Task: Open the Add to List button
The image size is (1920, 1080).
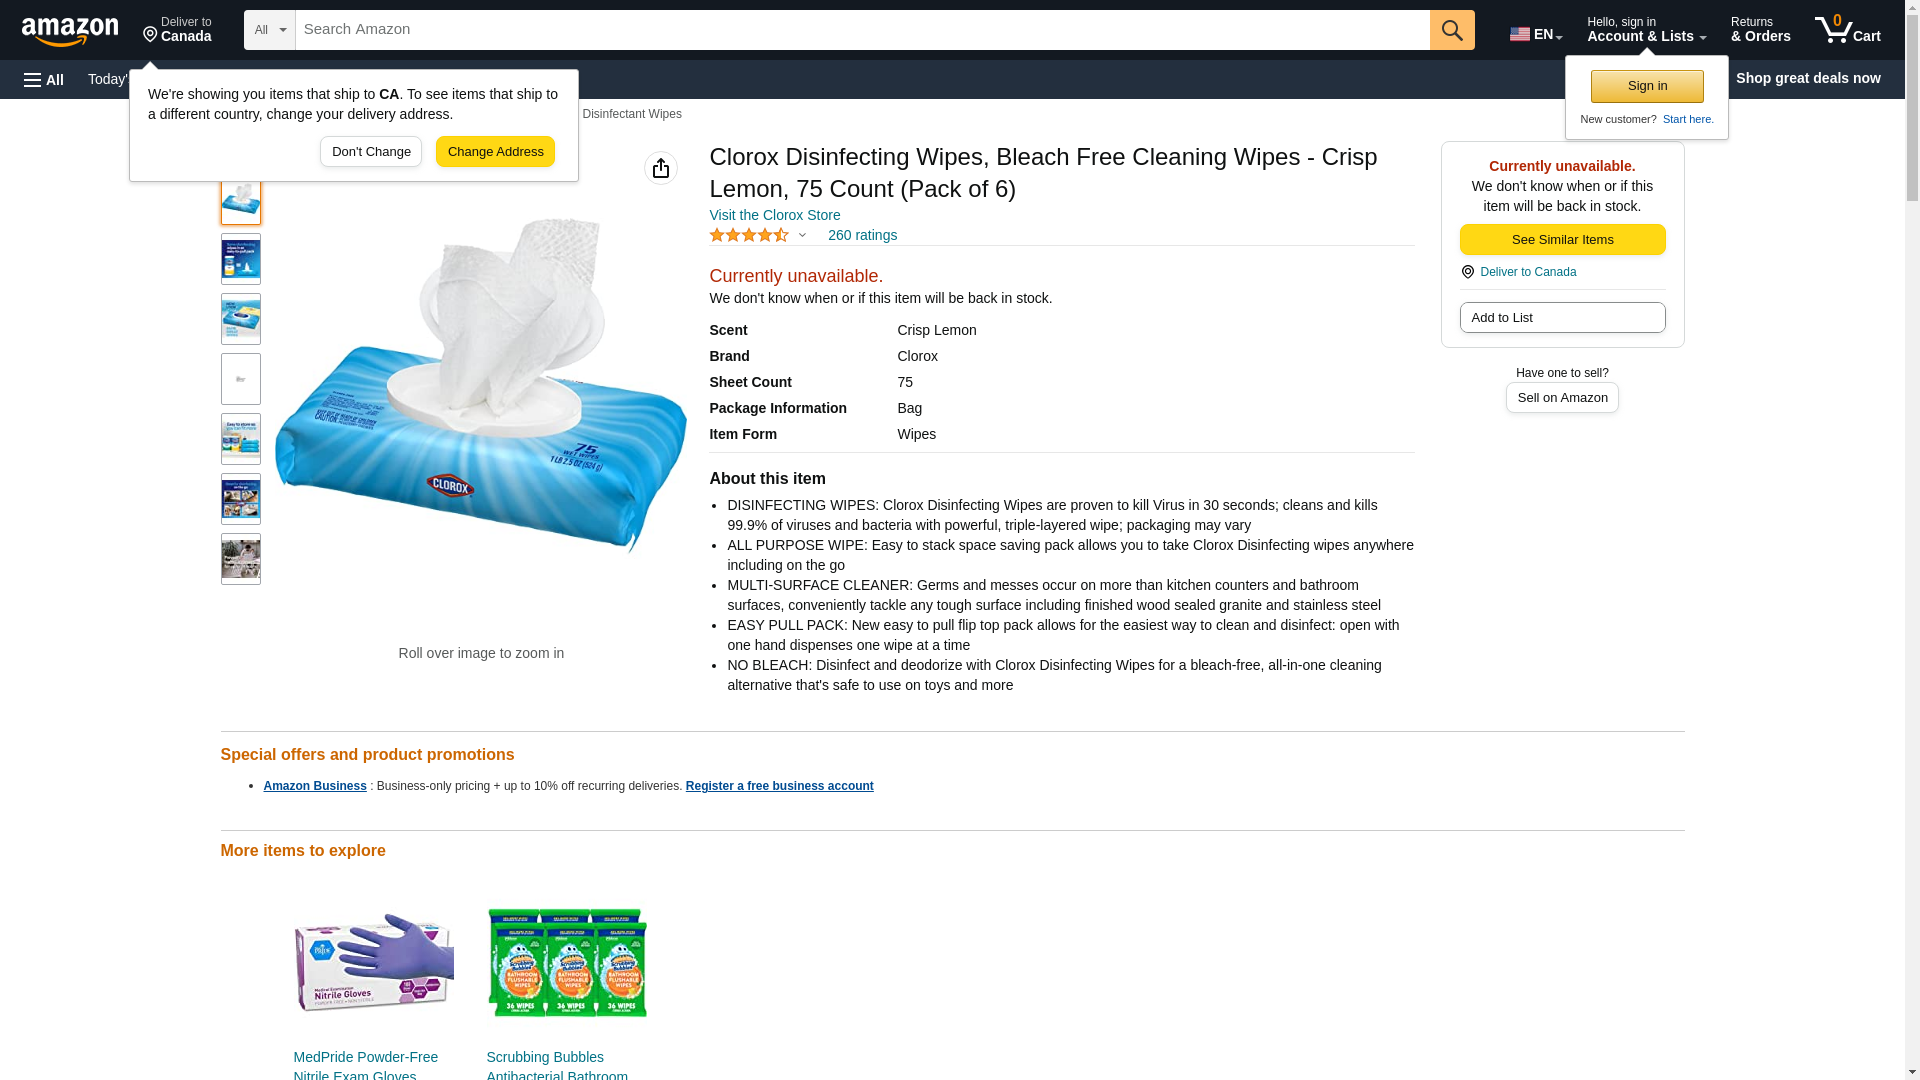Action: tap(1562, 317)
